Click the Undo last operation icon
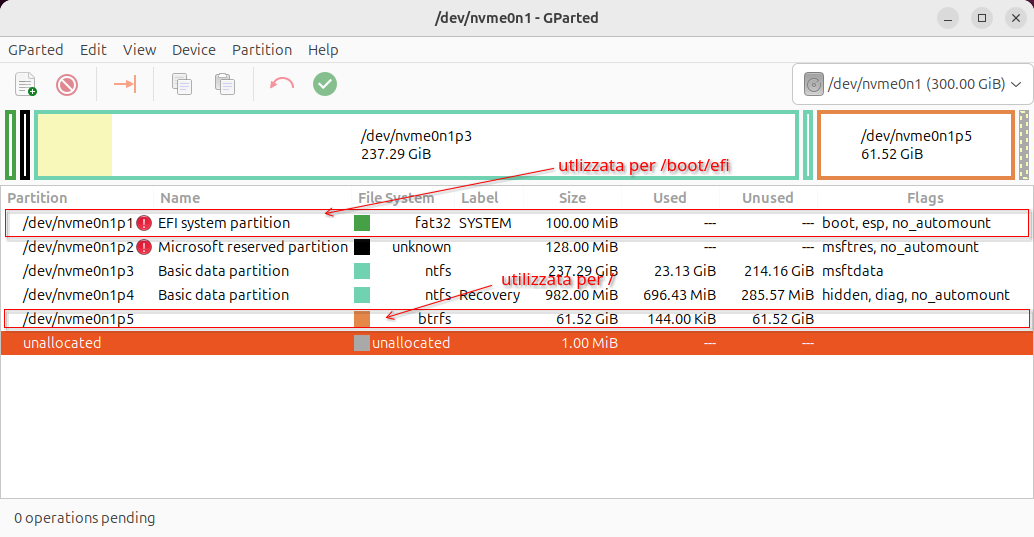Image resolution: width=1034 pixels, height=537 pixels. tap(282, 84)
